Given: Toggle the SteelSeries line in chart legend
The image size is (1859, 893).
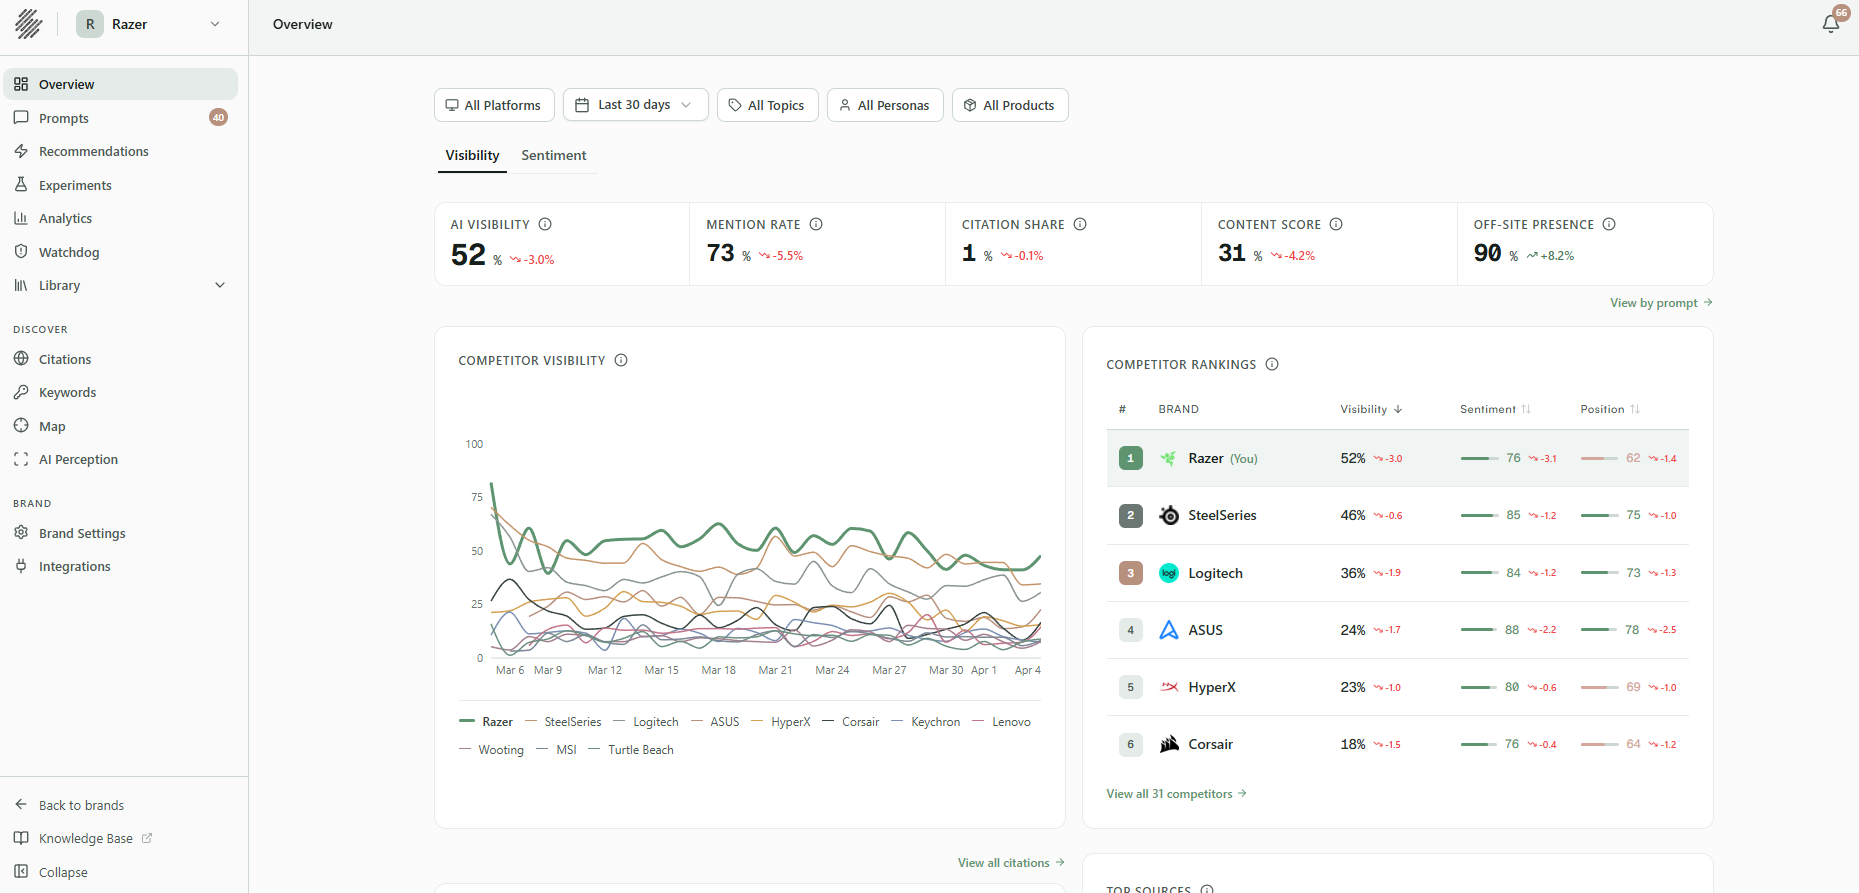Looking at the screenshot, I should coord(572,722).
